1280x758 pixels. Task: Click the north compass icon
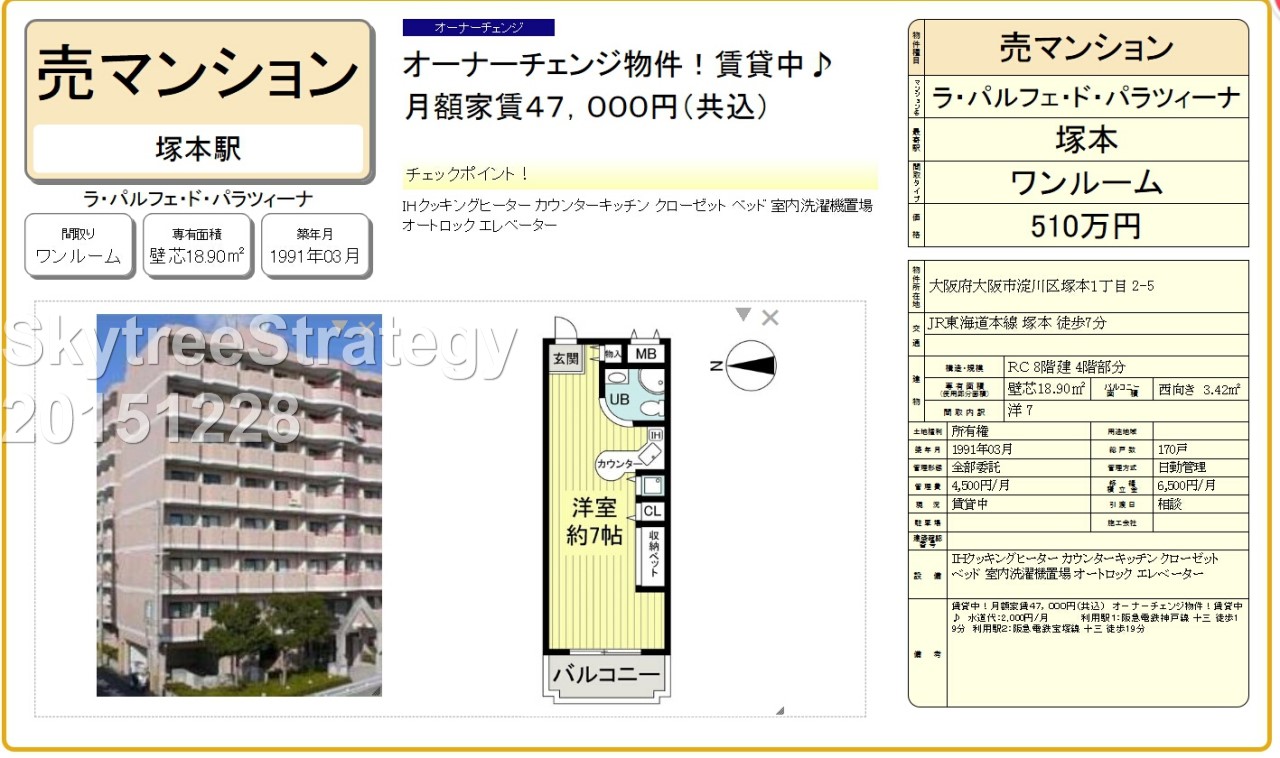tap(750, 366)
